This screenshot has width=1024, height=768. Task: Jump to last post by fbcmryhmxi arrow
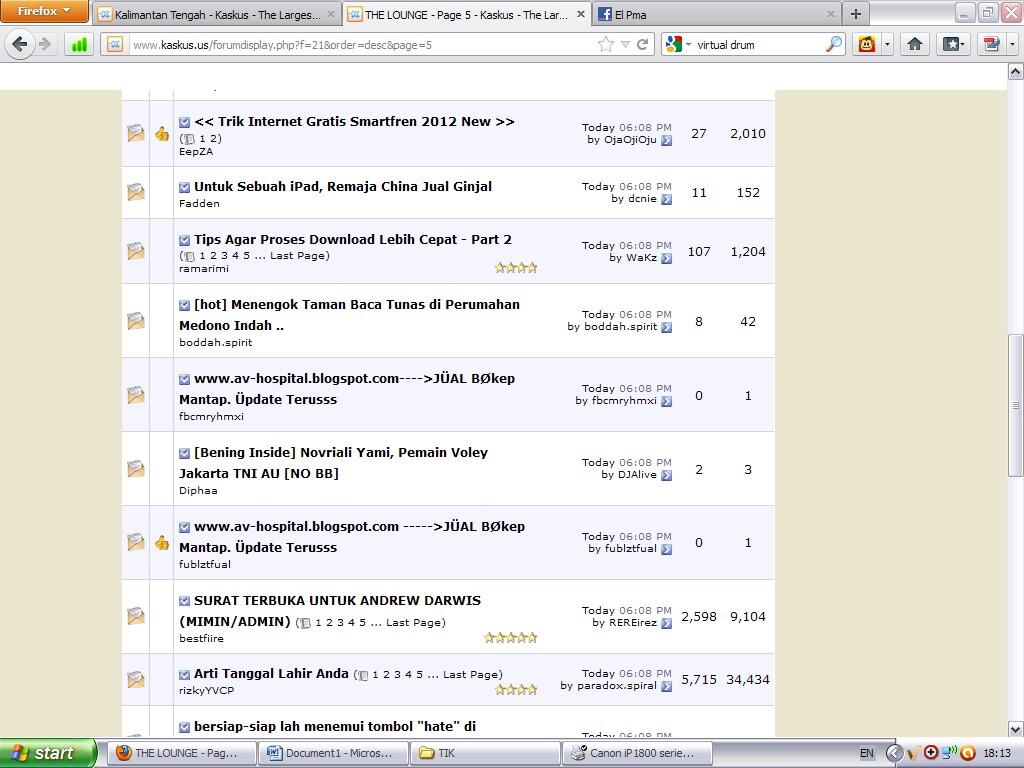(666, 401)
